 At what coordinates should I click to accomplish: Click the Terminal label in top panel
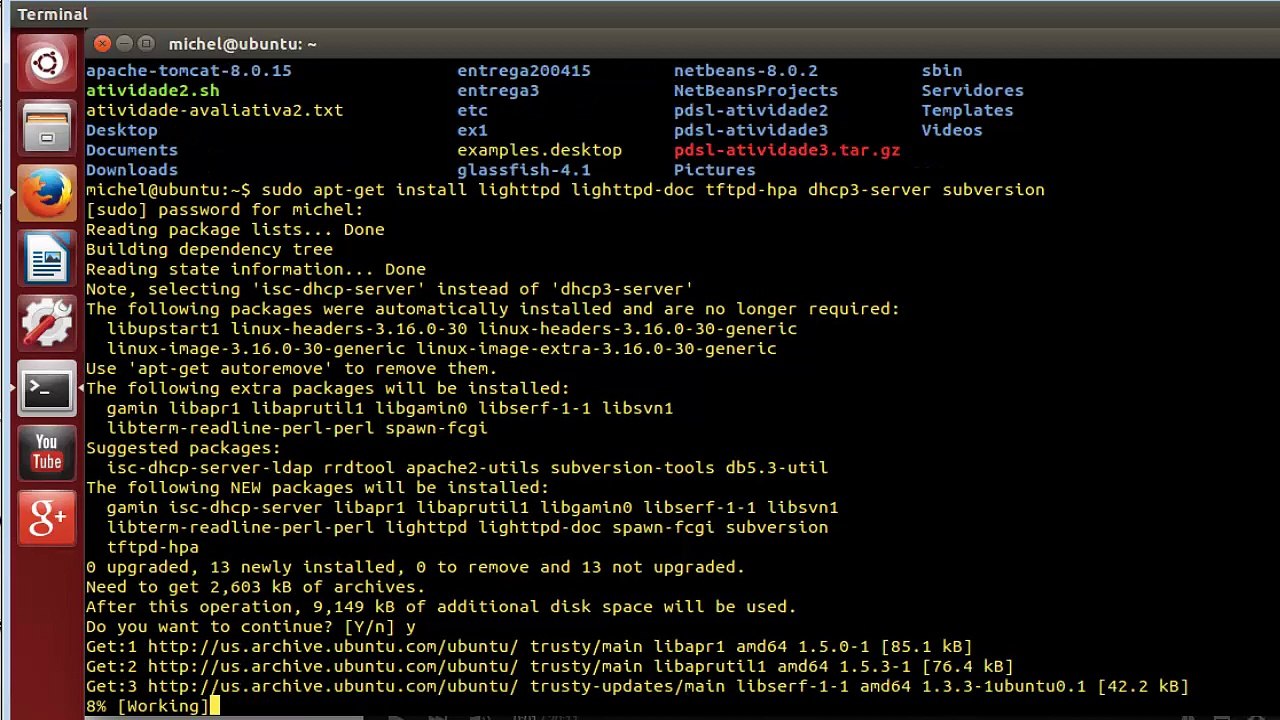click(x=53, y=14)
